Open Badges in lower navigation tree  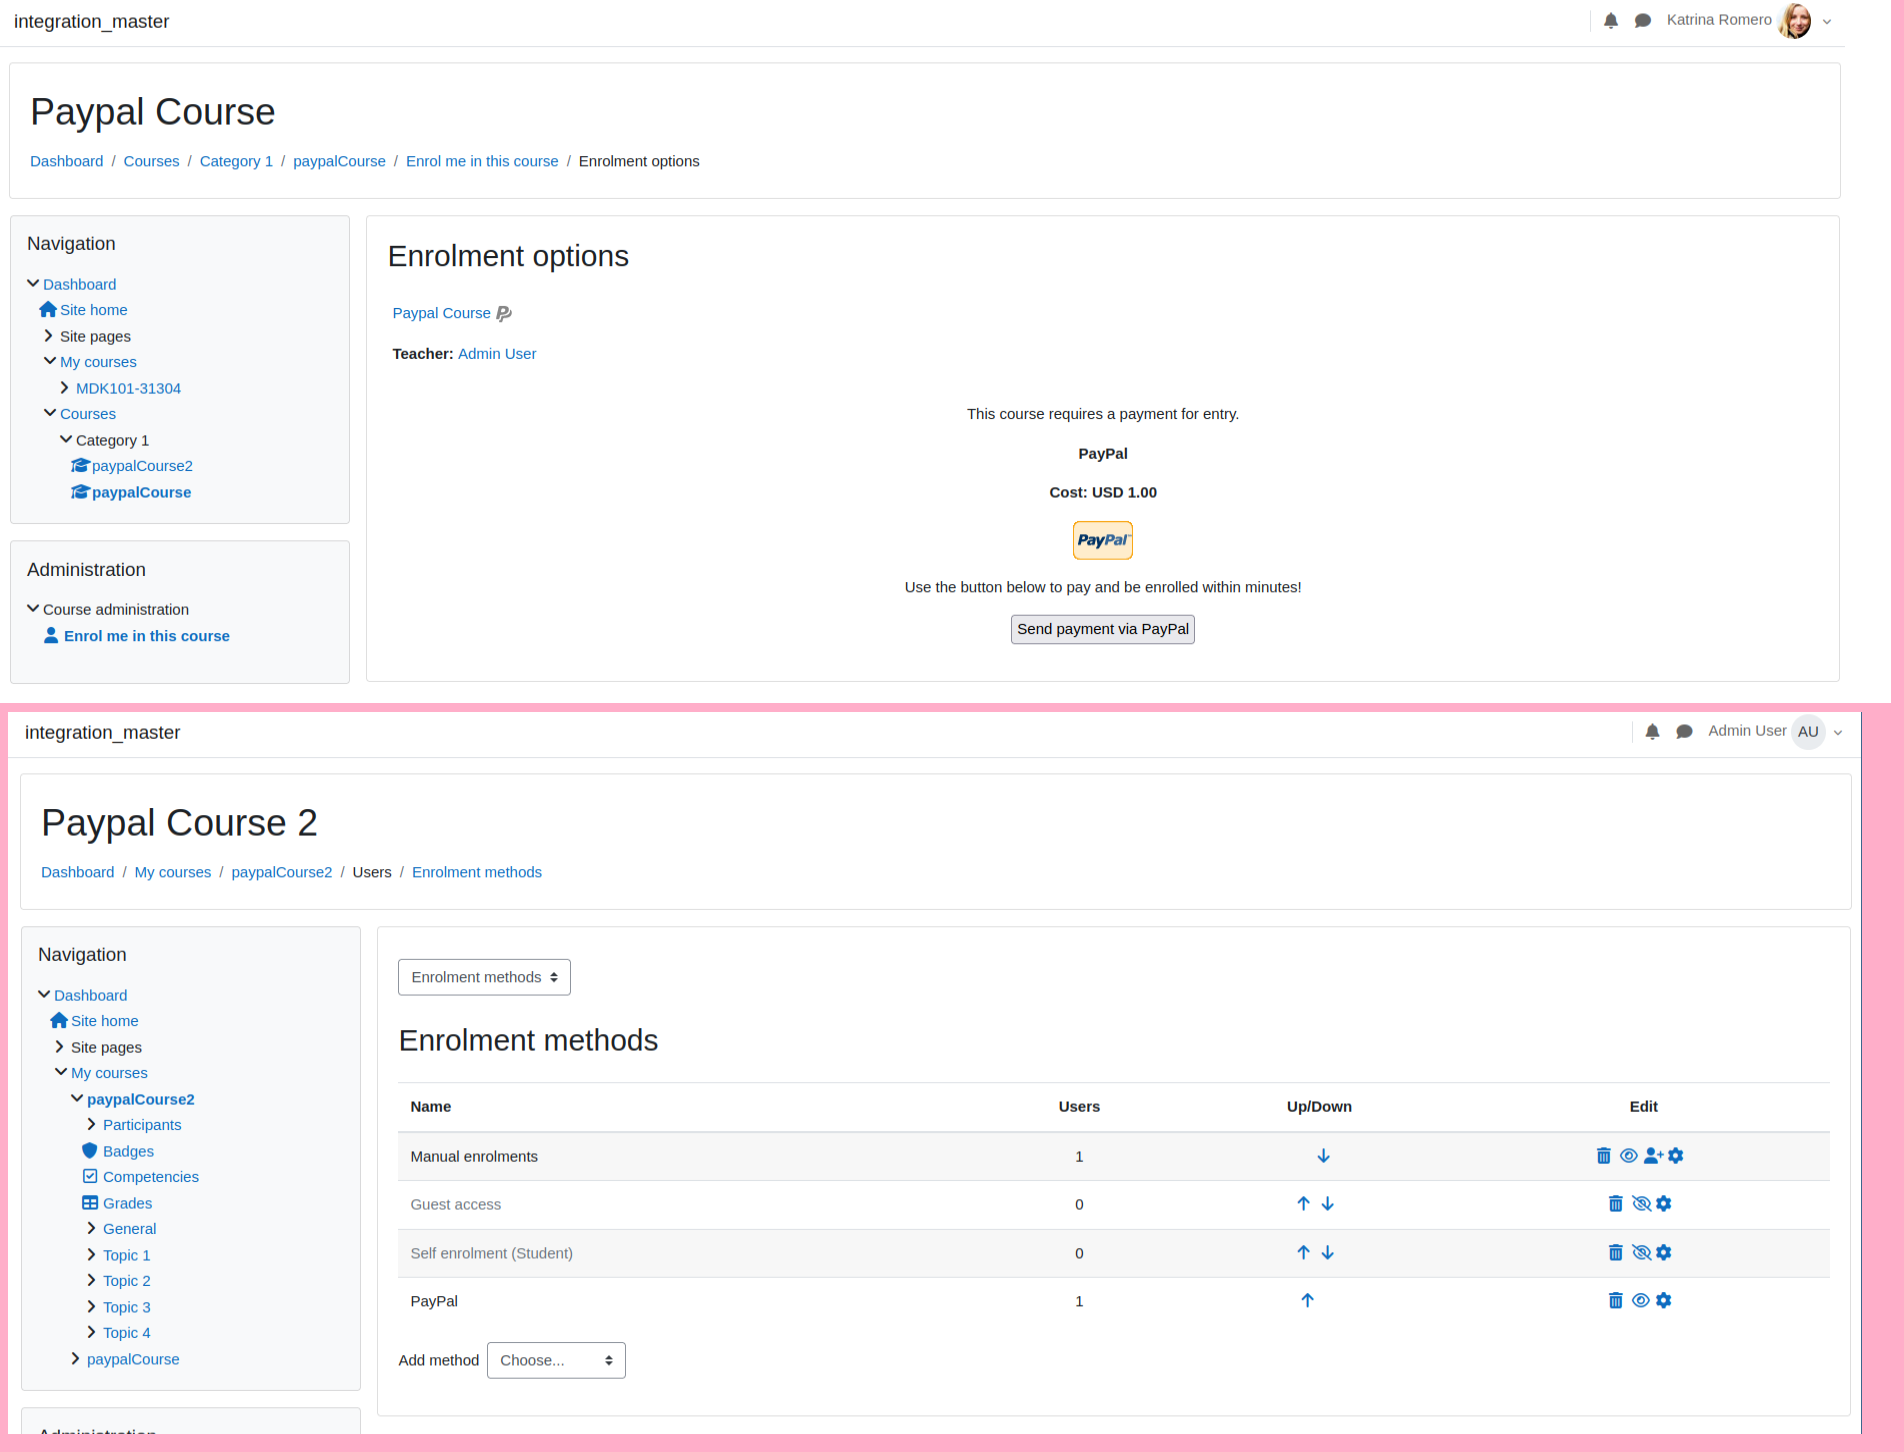[x=128, y=1151]
